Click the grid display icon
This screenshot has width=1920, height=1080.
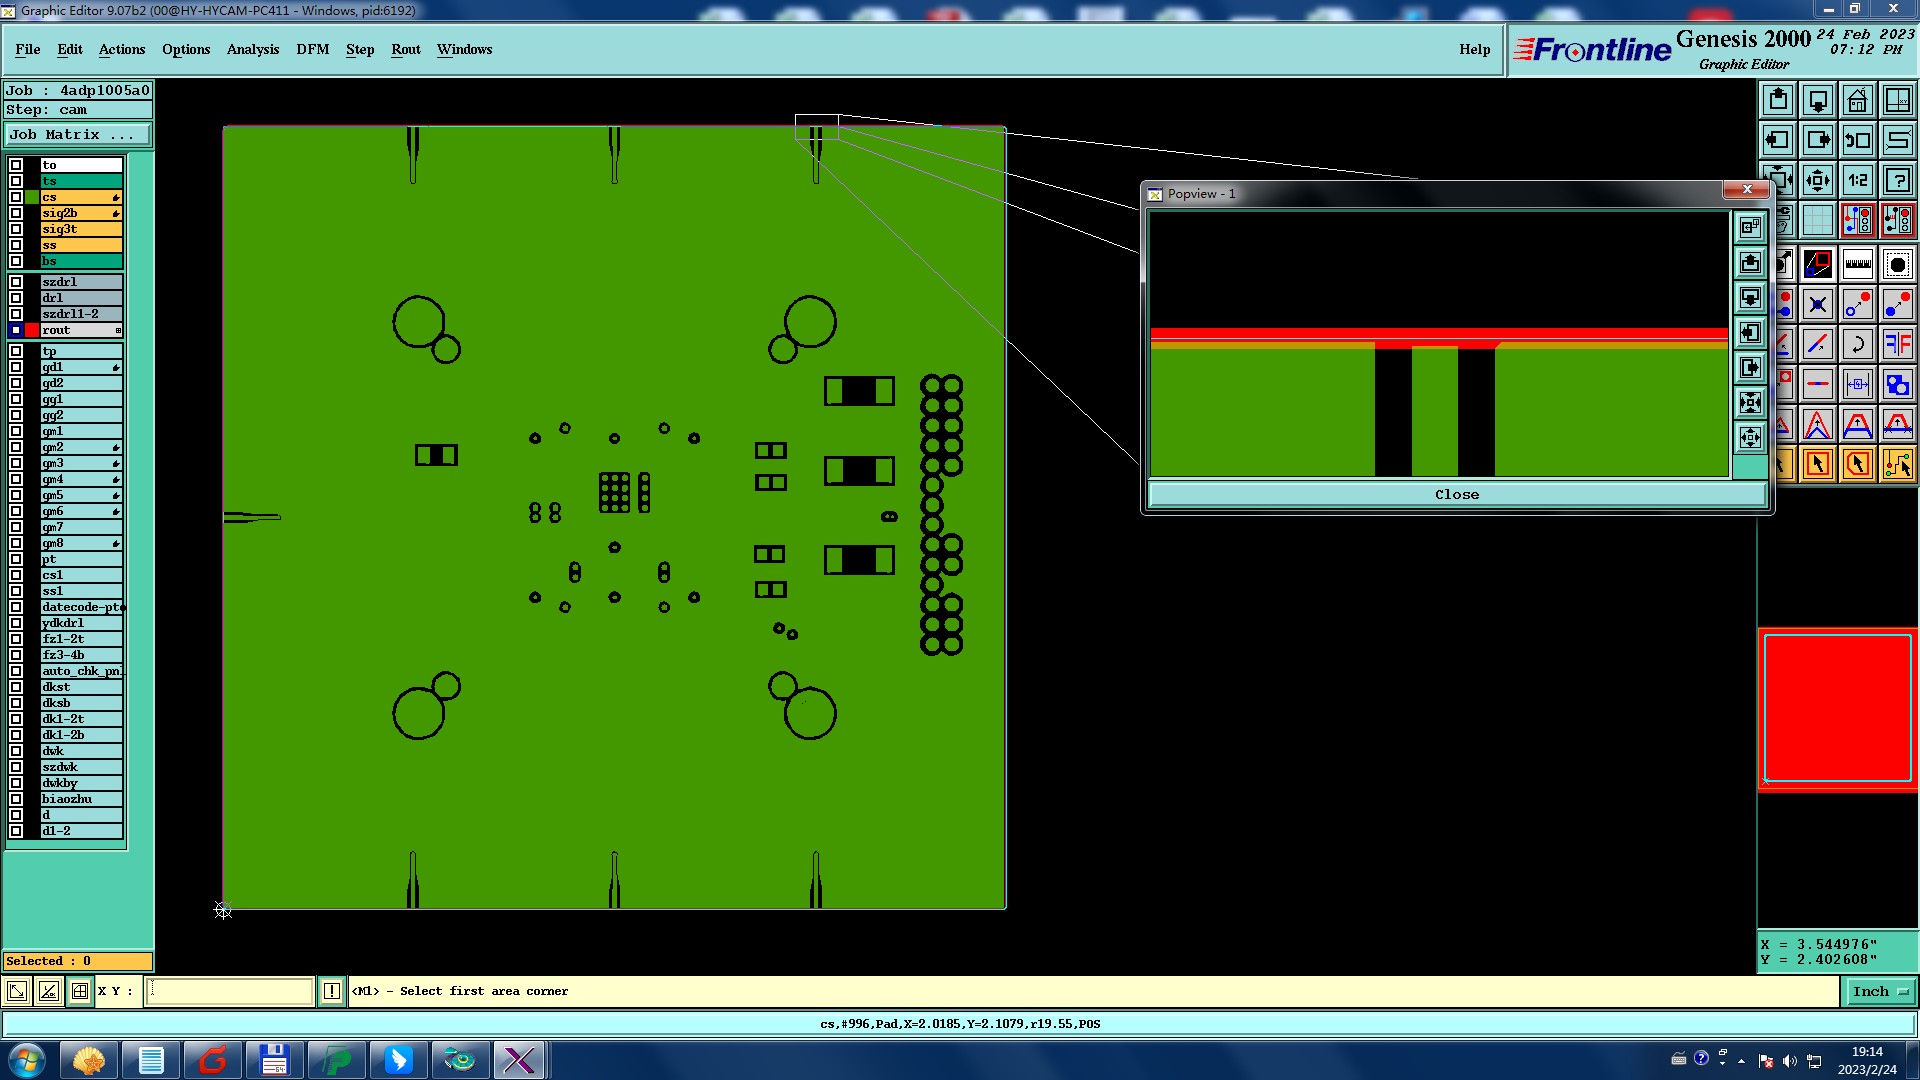(1817, 220)
